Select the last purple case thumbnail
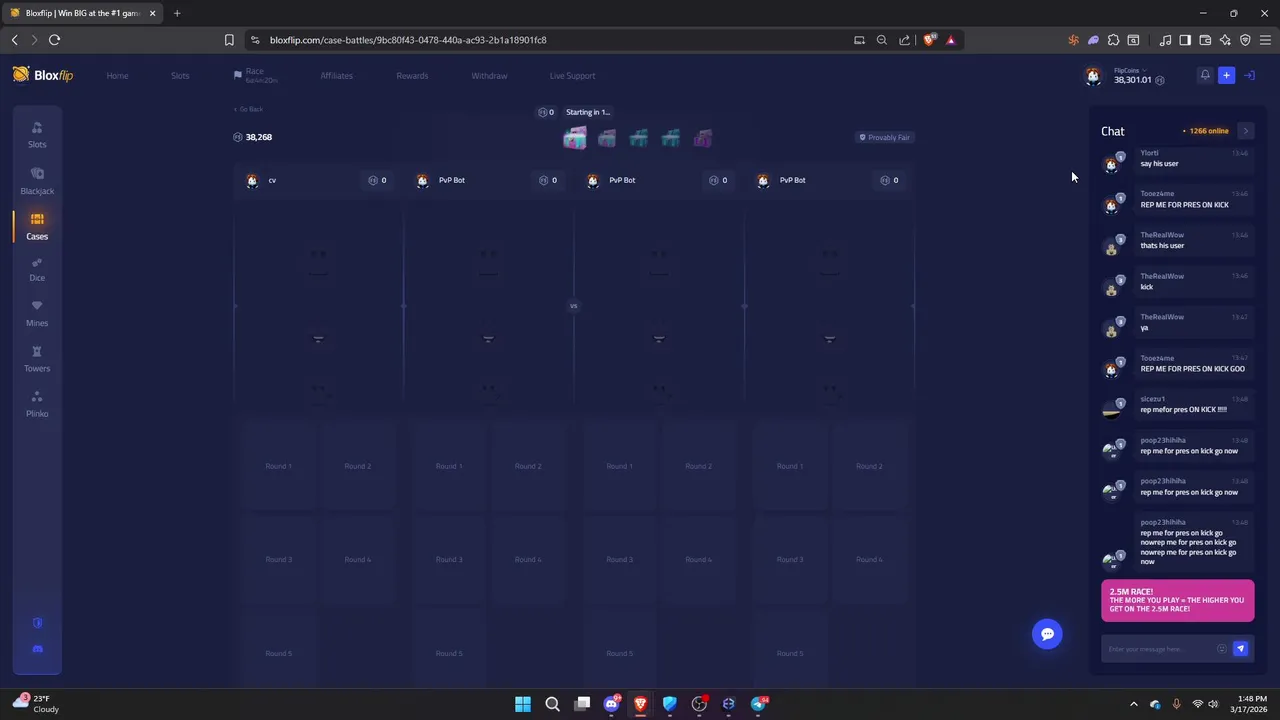This screenshot has height=720, width=1280. [x=703, y=138]
